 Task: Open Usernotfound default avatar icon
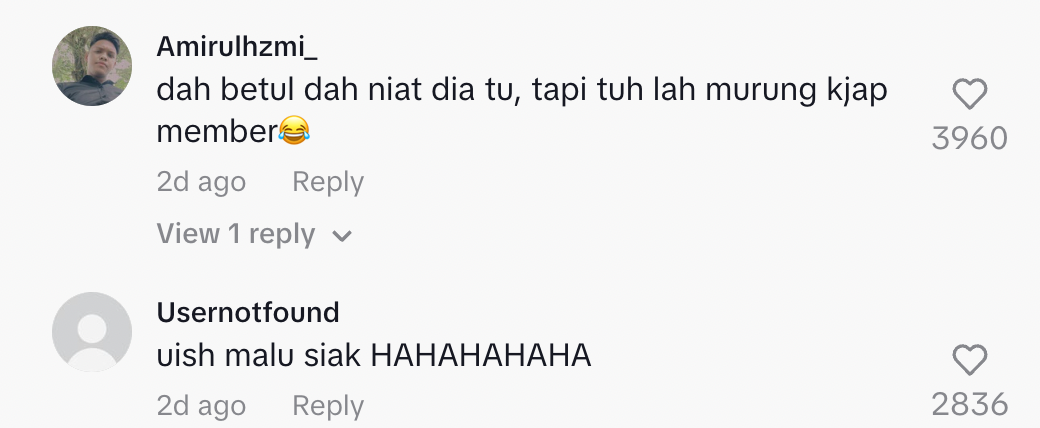[92, 332]
